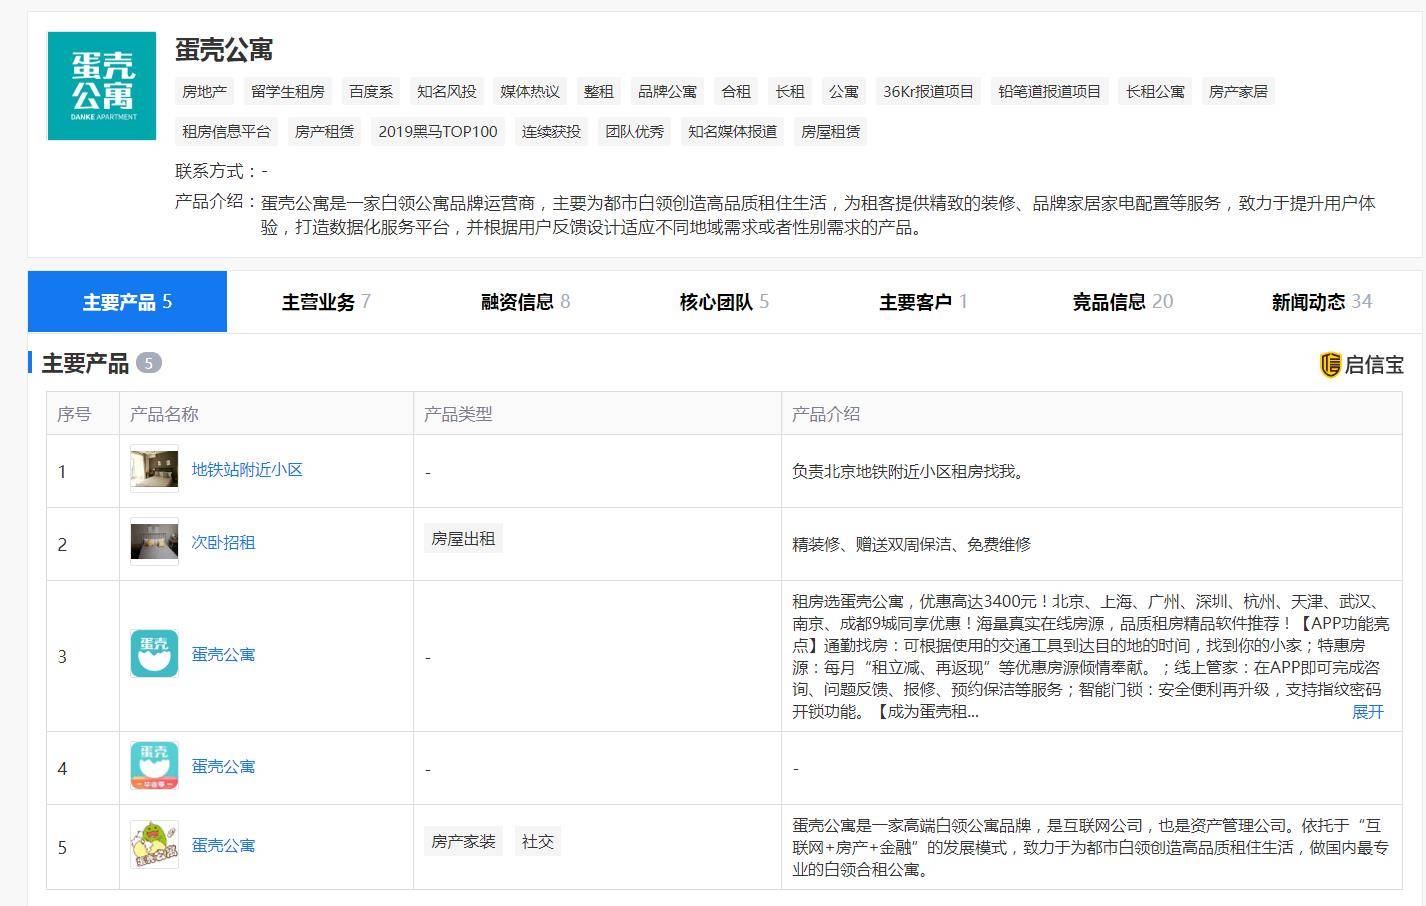Click the text 精装修、赠送双周保洁、免费维修

coord(911,544)
